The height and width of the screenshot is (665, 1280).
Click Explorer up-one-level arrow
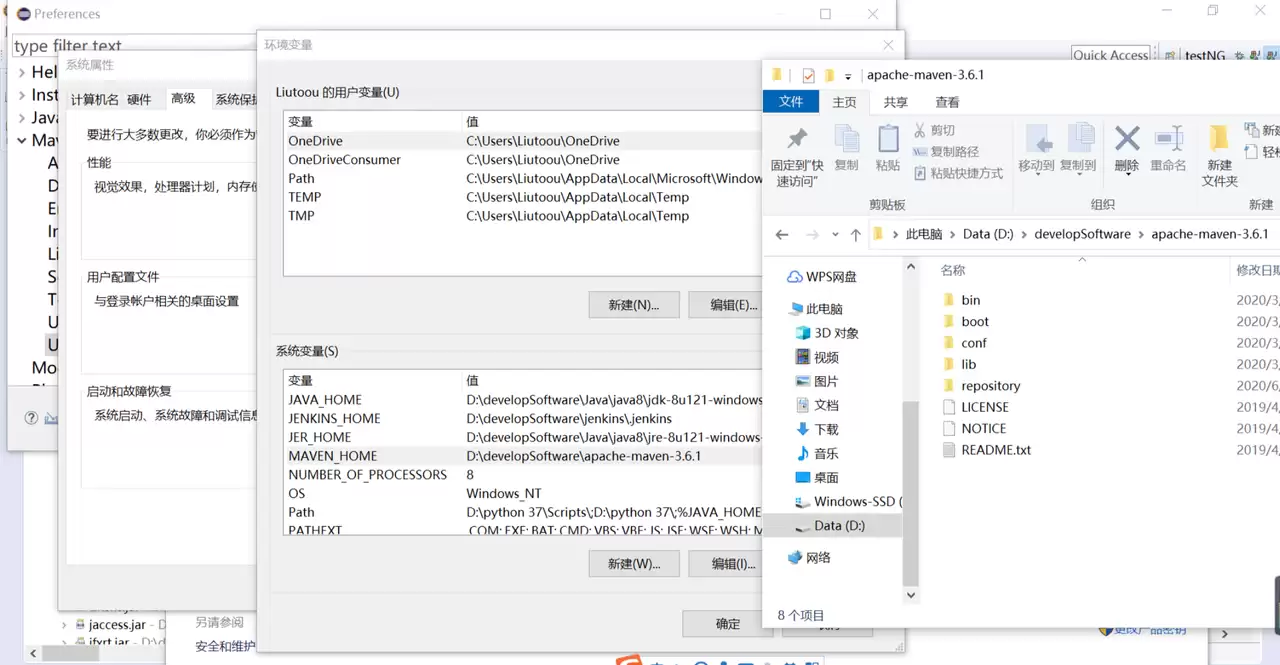tap(855, 235)
